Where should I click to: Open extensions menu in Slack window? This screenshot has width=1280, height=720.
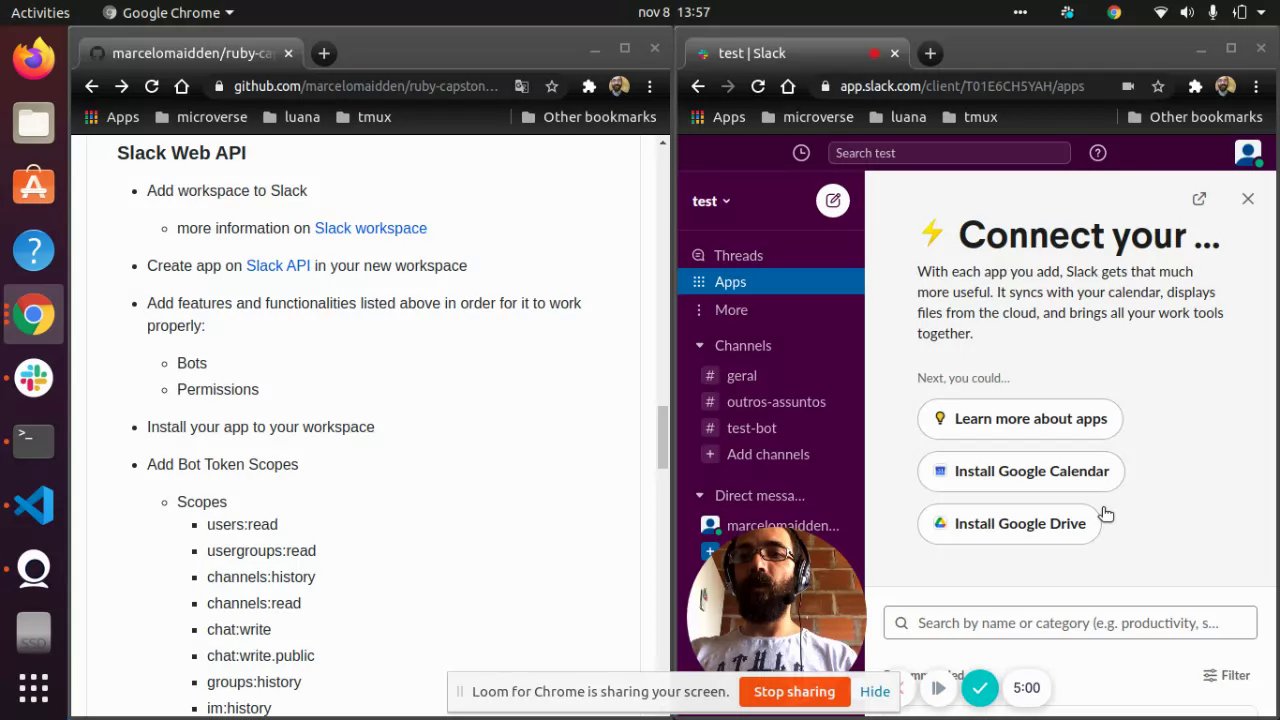coord(1195,87)
